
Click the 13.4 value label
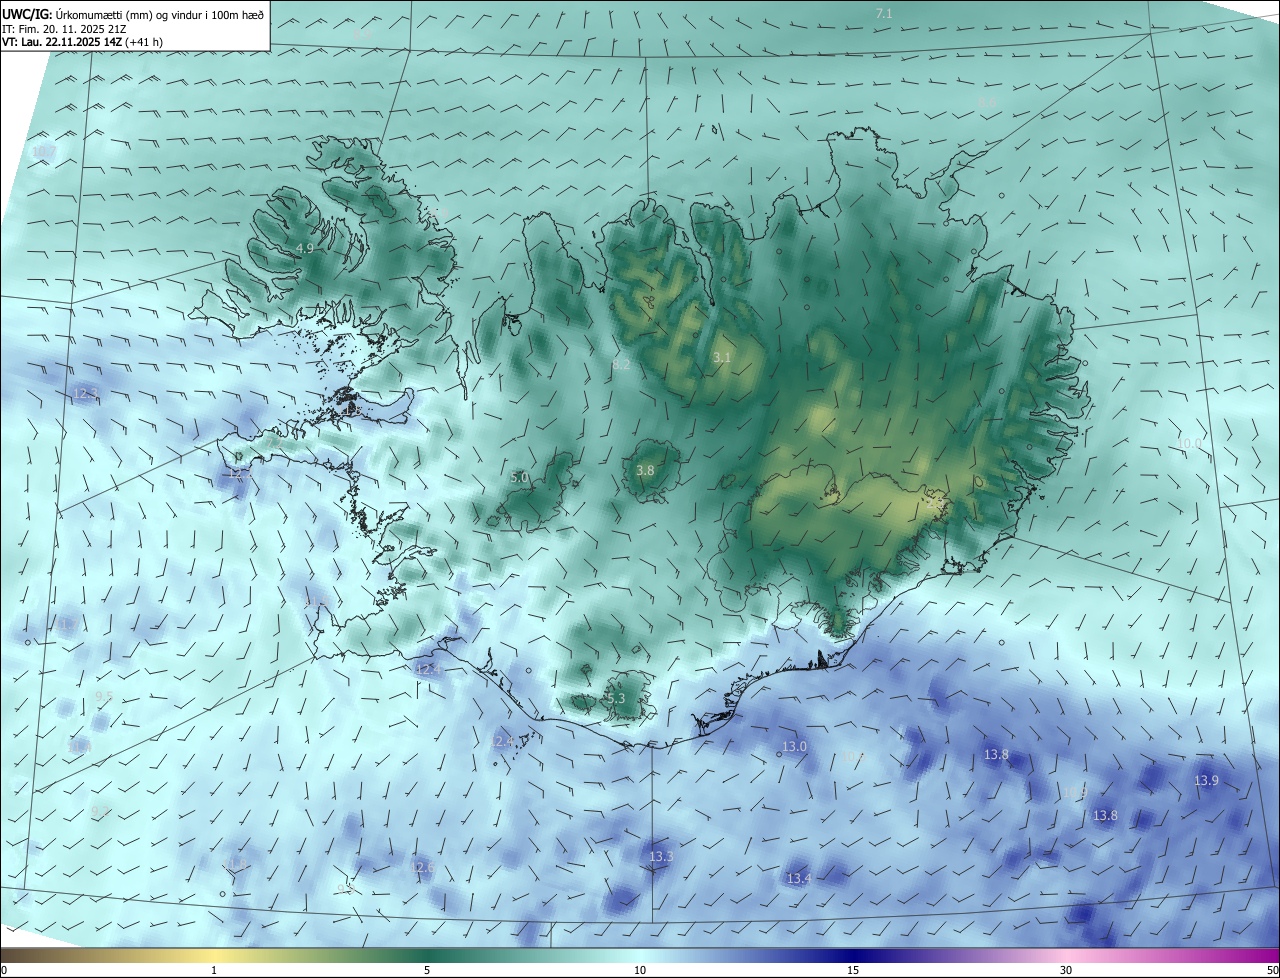click(798, 878)
